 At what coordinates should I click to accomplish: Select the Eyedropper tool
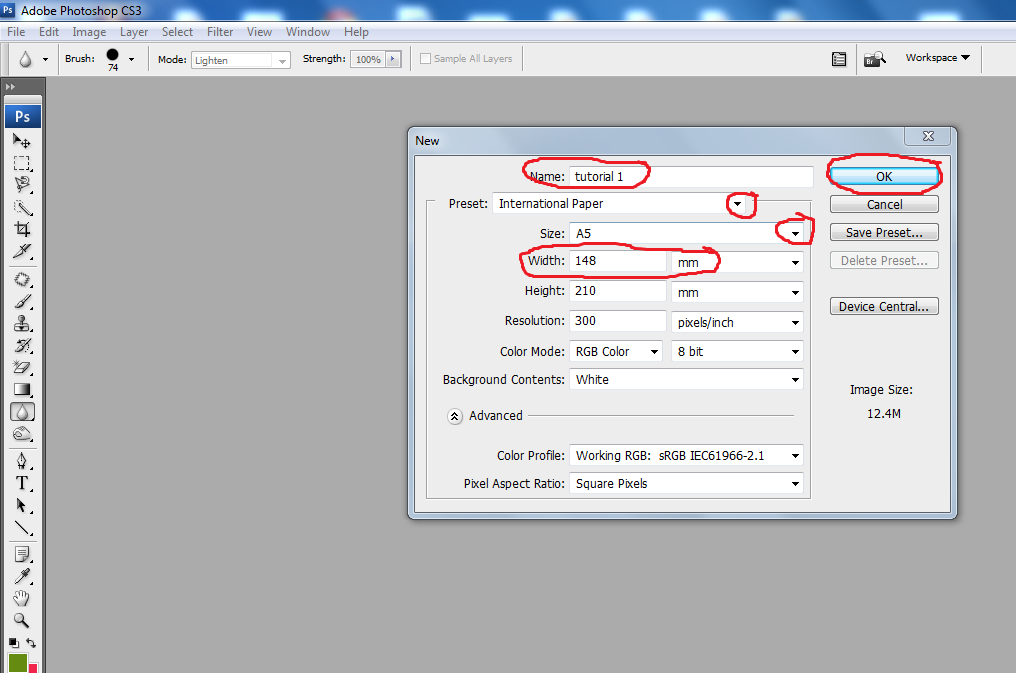[22, 576]
